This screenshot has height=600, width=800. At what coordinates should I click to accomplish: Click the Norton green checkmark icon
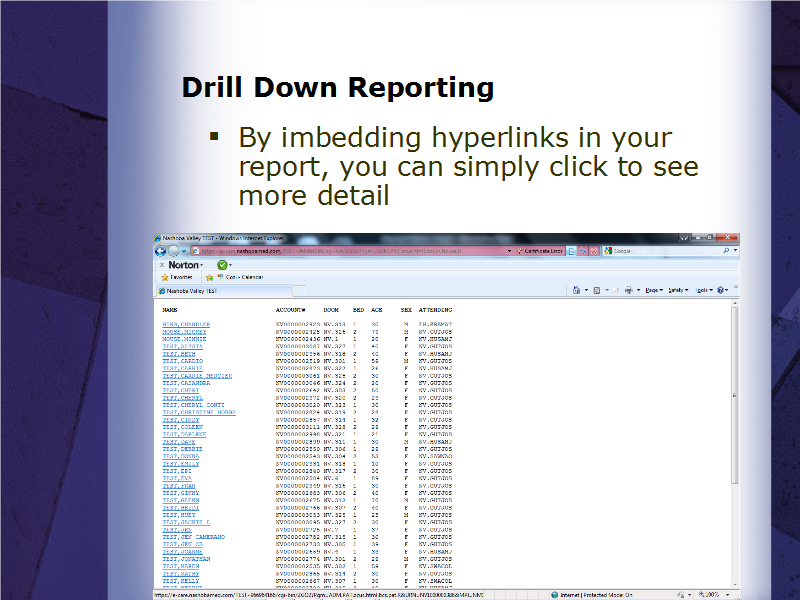222,264
